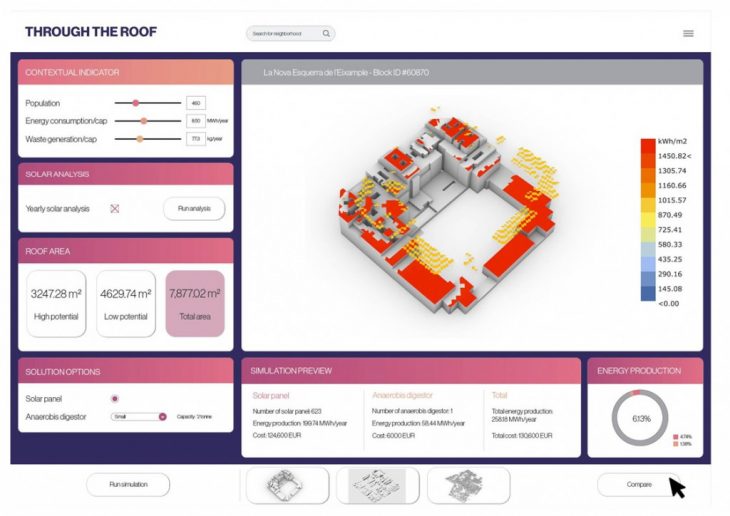Click the Run simulation button
730x516 pixels.
tap(127, 484)
